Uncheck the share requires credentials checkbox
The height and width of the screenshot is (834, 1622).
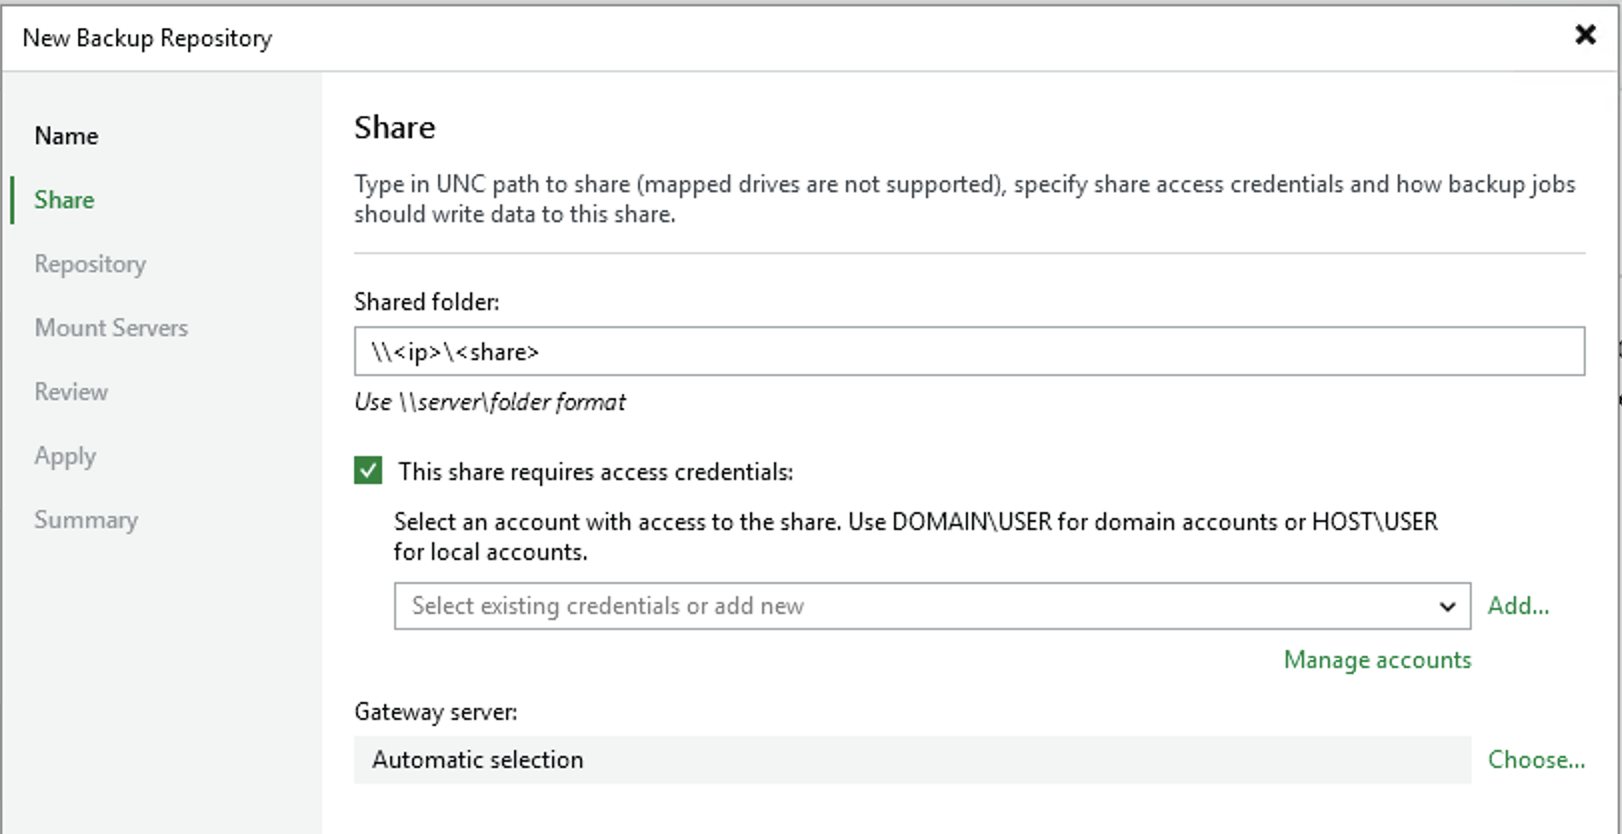(x=368, y=471)
